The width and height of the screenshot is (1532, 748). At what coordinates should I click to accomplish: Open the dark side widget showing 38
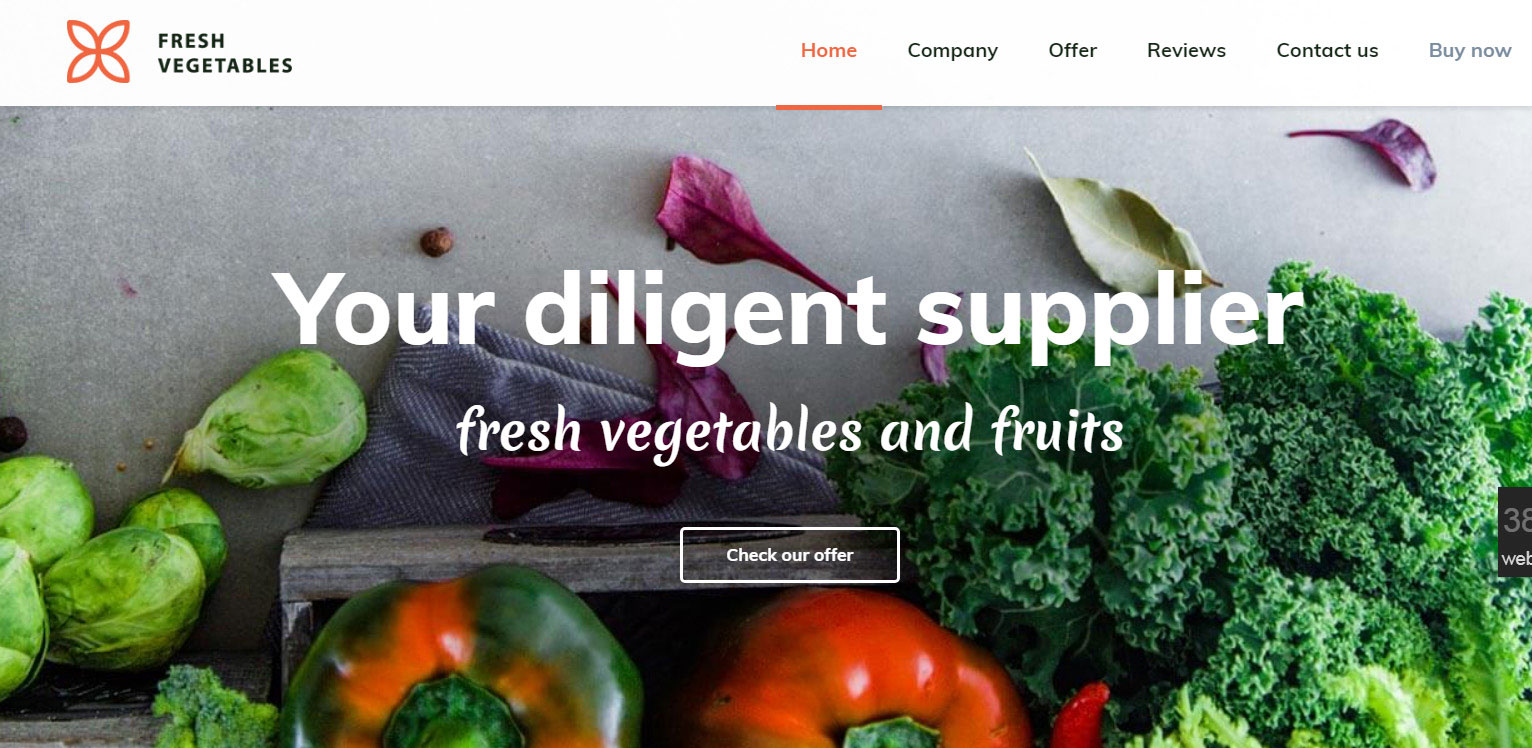[x=1515, y=532]
